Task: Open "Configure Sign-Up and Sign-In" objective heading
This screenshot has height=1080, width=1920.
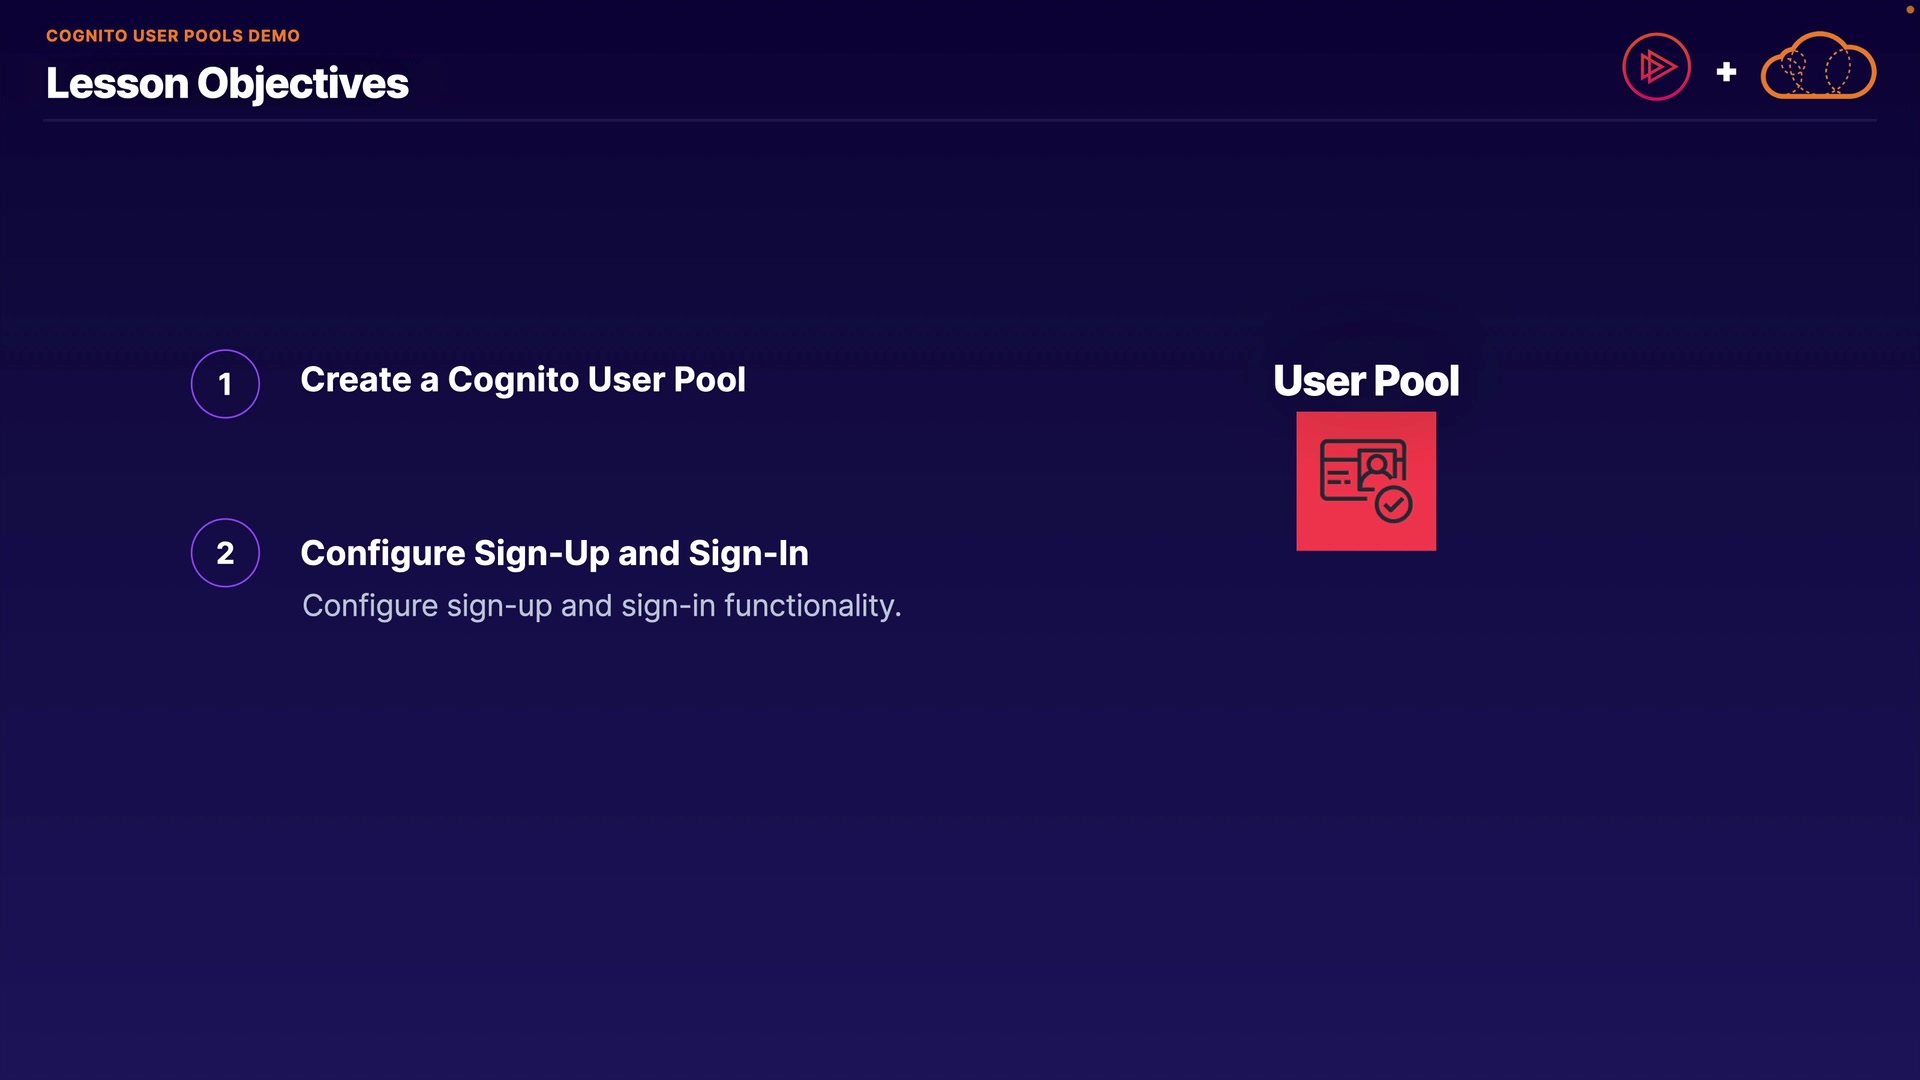Action: click(x=554, y=553)
